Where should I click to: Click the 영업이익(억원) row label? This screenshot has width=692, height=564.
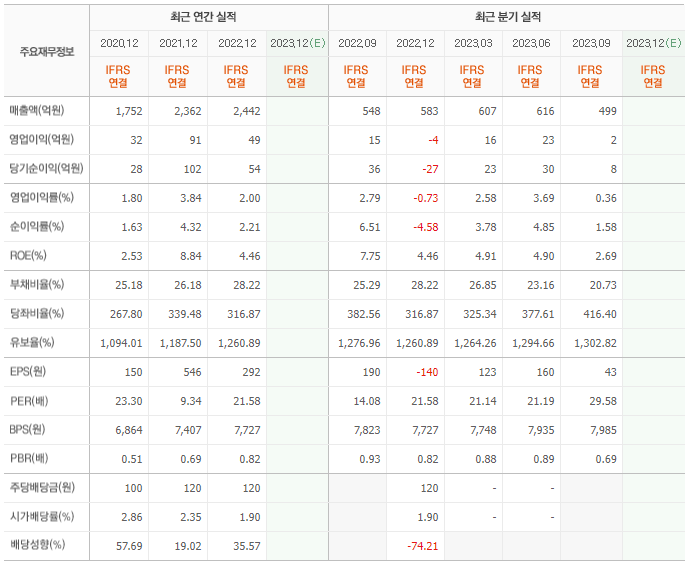pos(42,139)
